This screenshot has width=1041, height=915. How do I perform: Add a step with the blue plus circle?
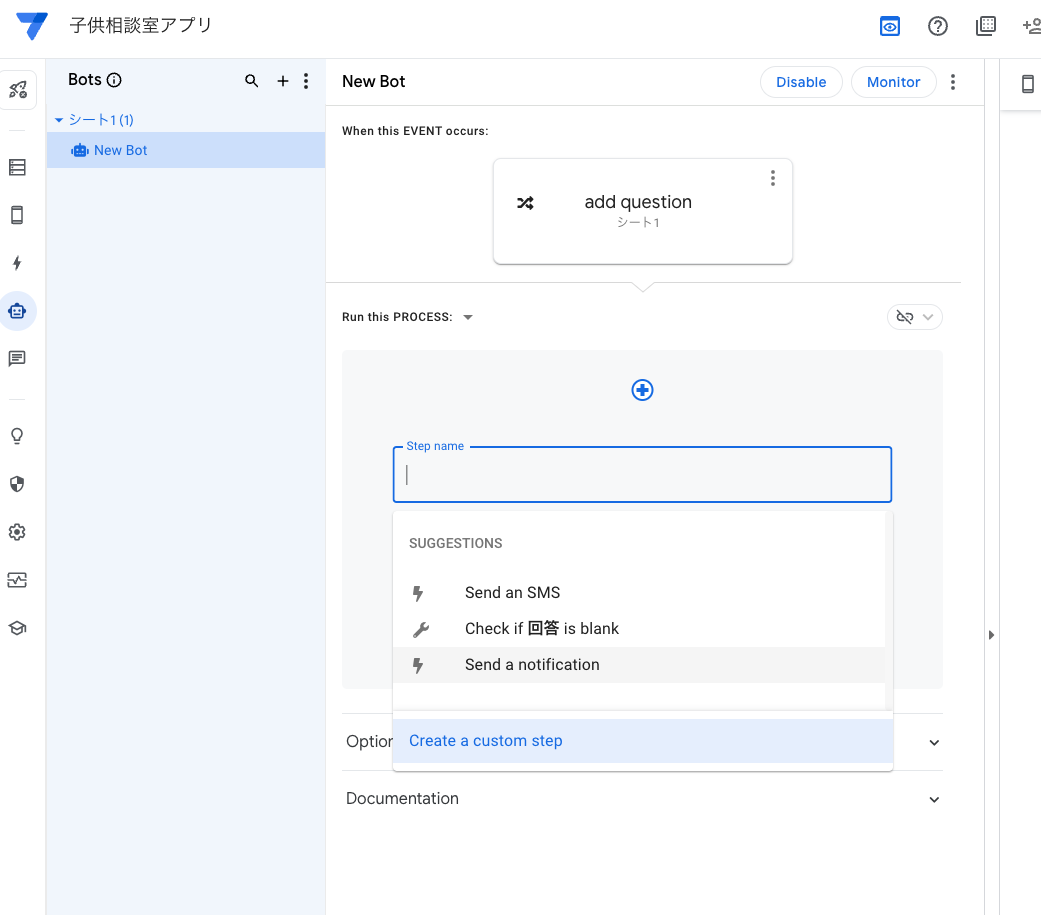point(642,390)
